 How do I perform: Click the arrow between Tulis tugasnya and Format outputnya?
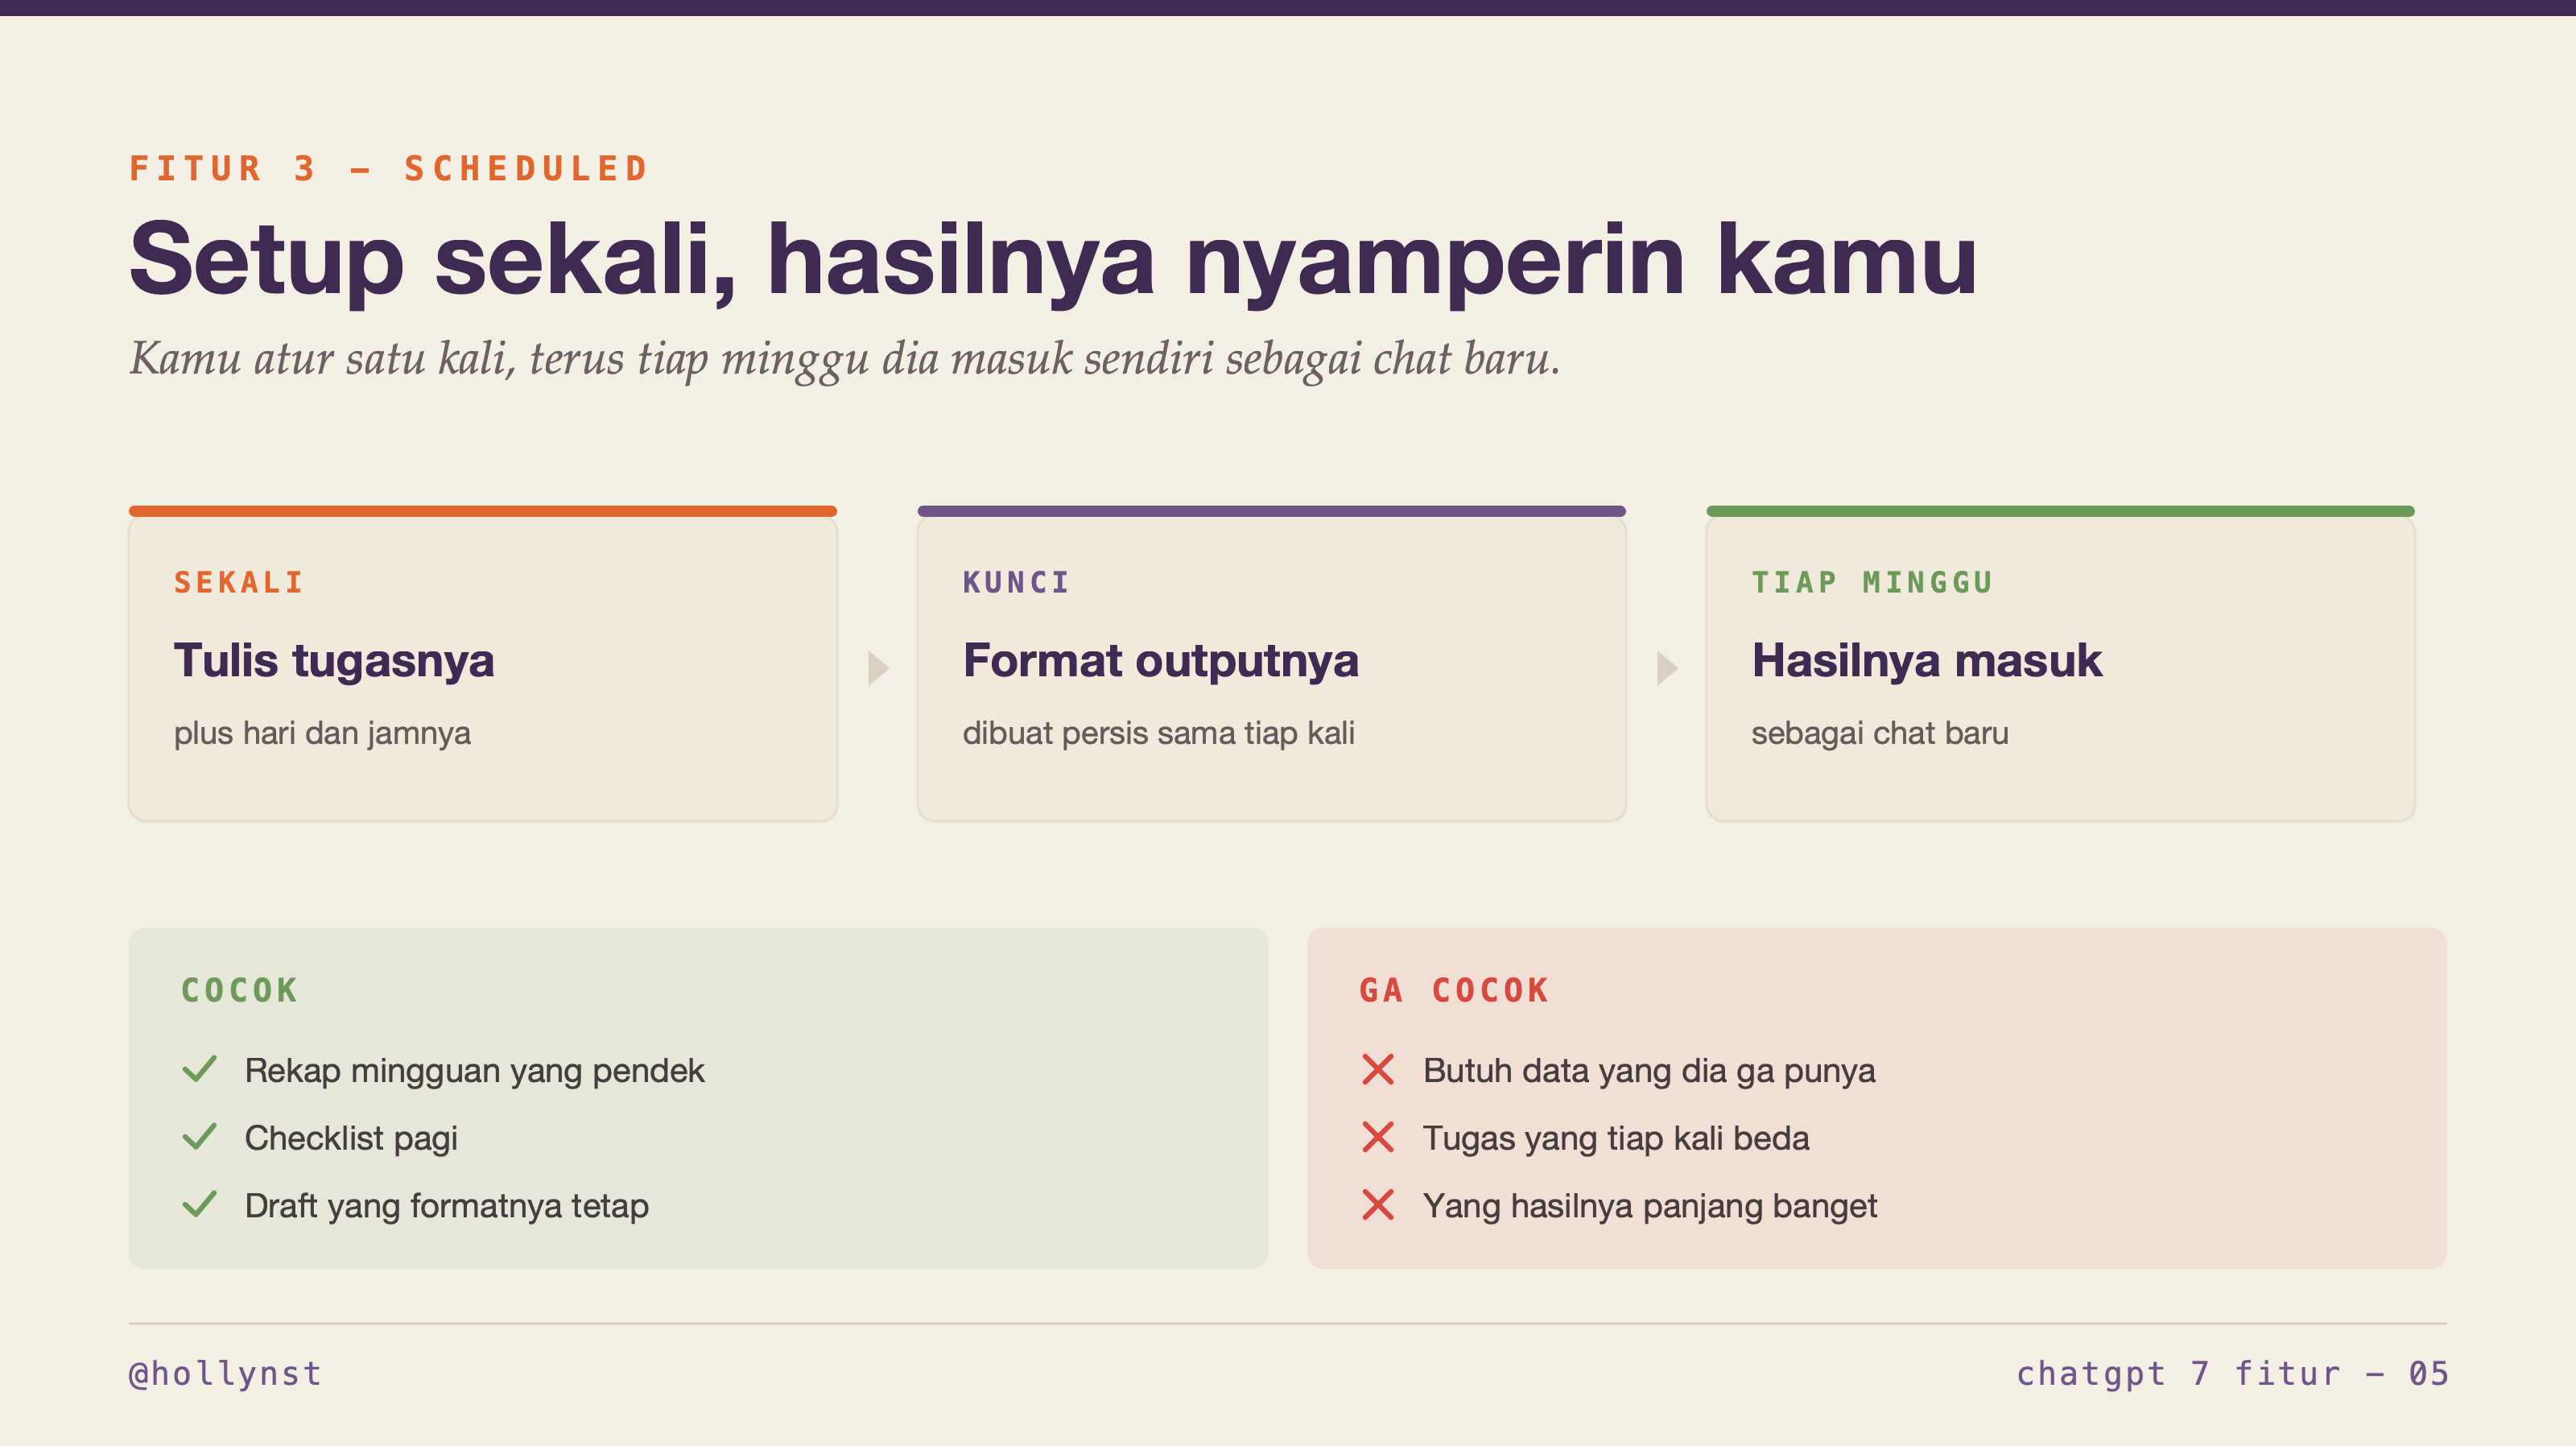878,668
